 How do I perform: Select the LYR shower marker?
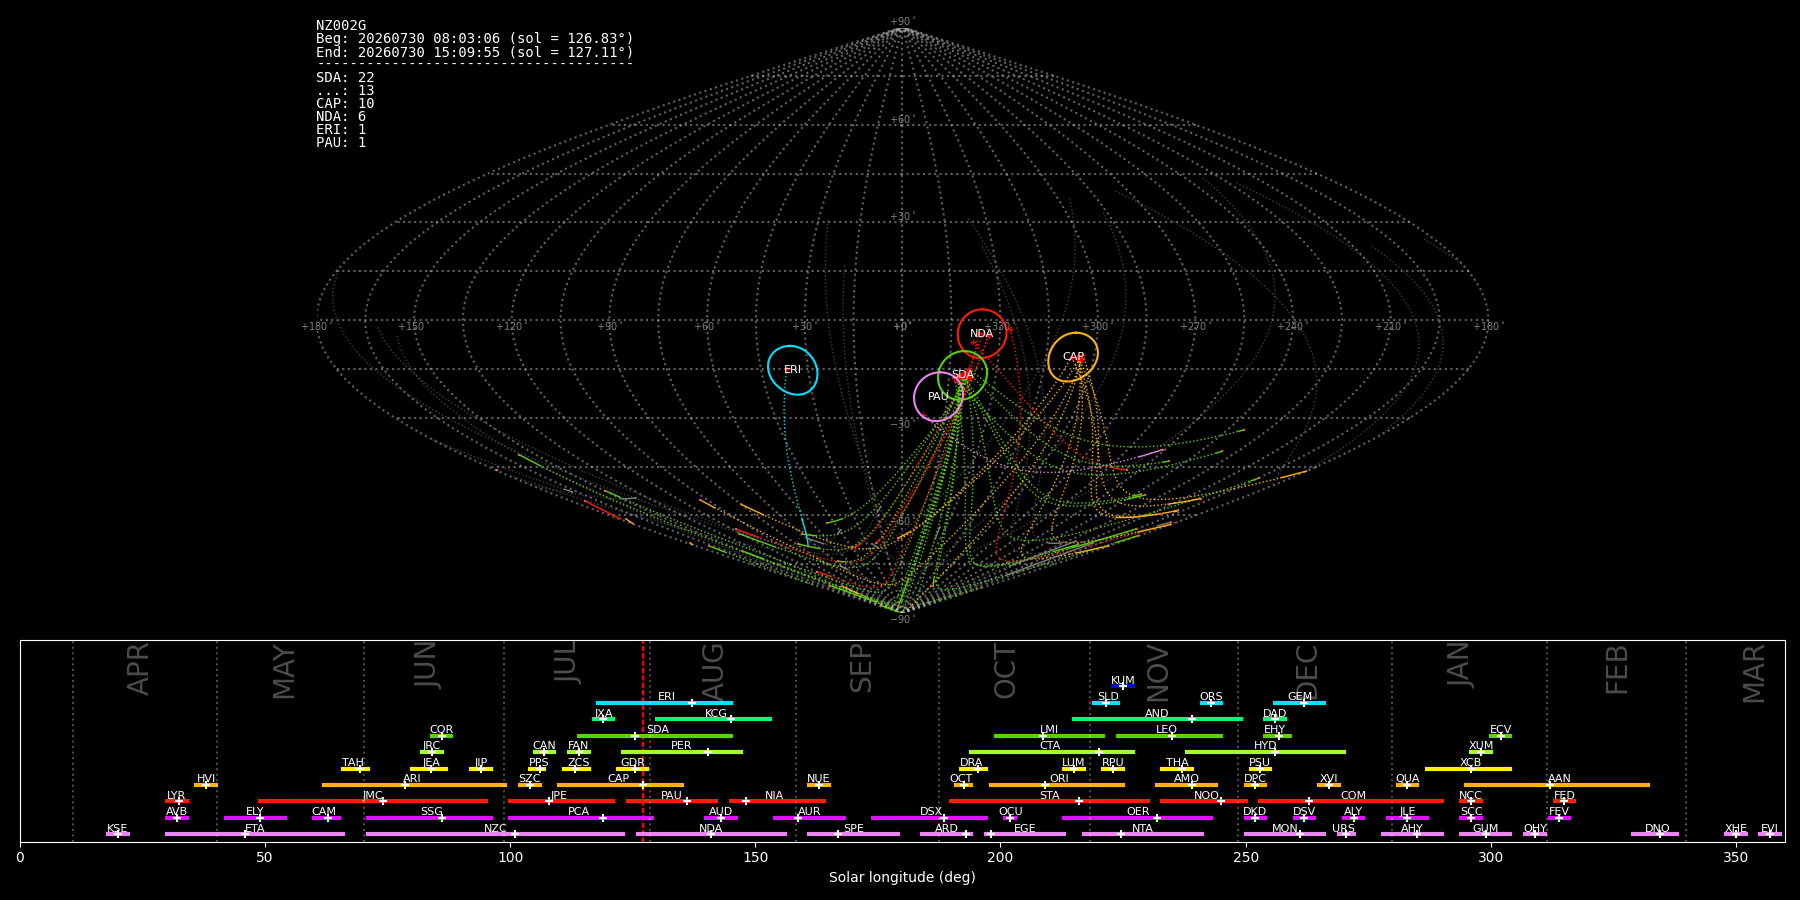point(179,801)
